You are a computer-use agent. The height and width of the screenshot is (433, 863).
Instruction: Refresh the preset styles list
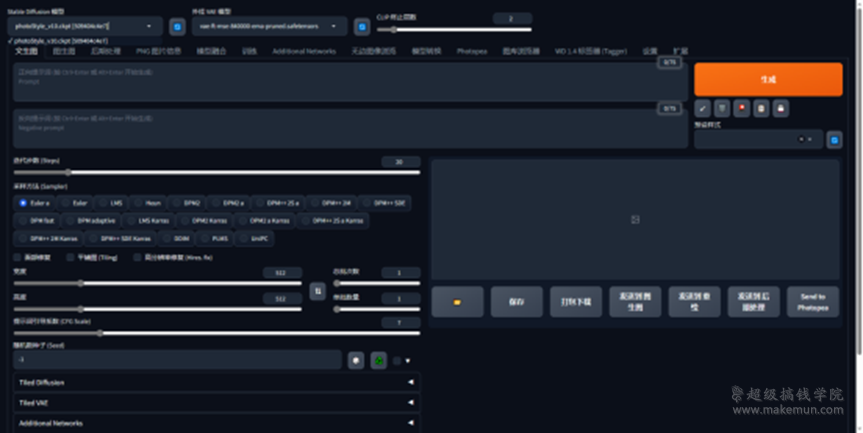point(833,139)
